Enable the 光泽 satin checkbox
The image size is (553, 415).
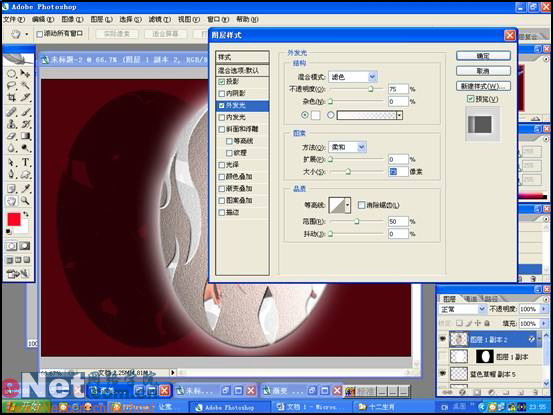[x=221, y=165]
